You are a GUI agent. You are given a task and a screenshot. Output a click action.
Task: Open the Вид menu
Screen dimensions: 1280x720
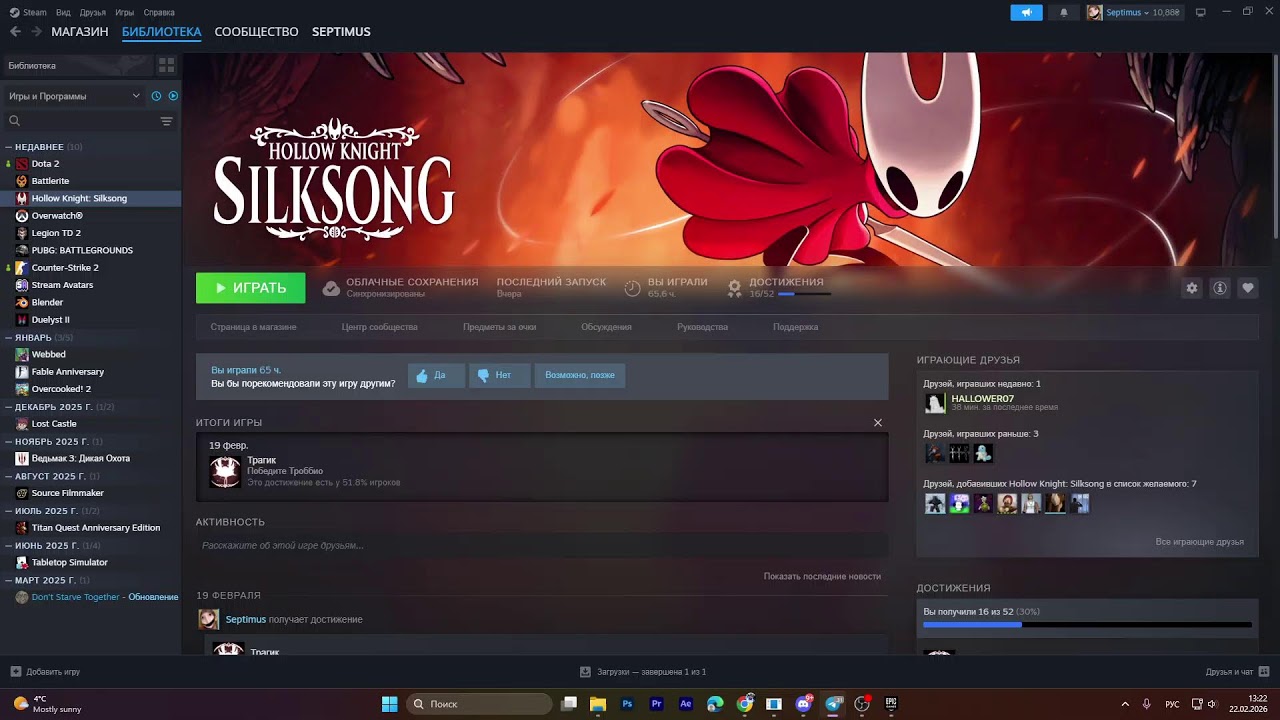point(63,12)
